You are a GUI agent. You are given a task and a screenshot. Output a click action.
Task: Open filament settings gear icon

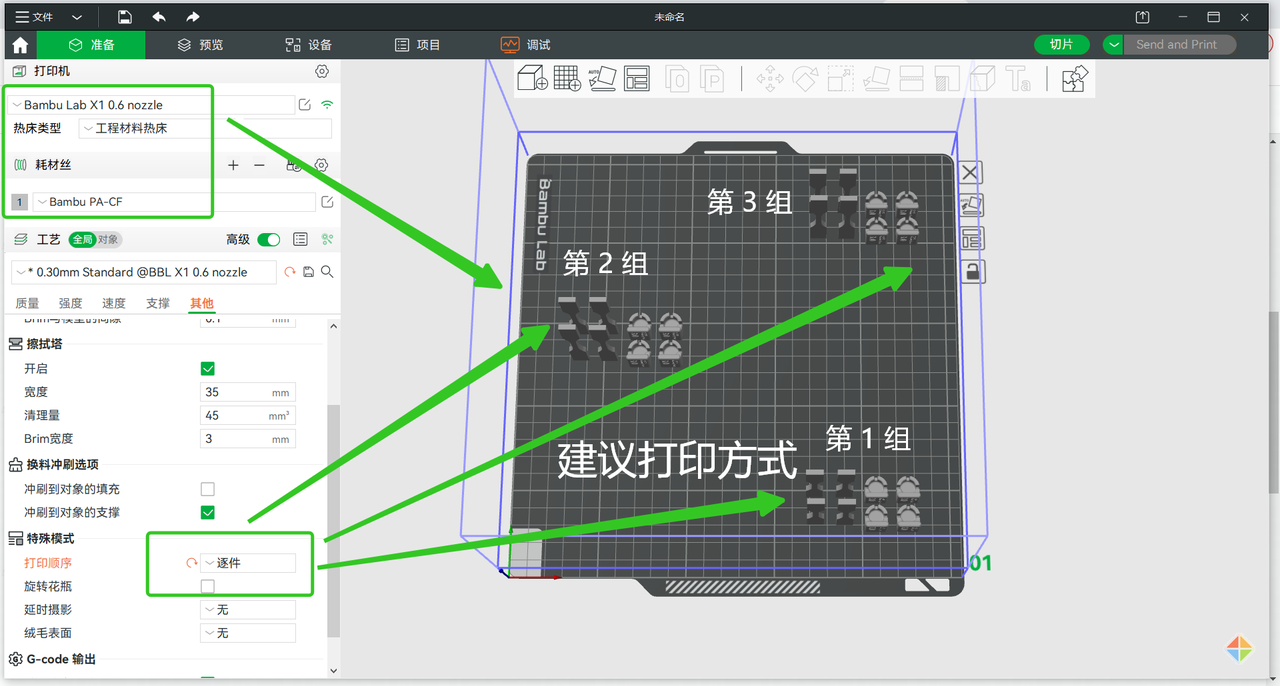[322, 165]
